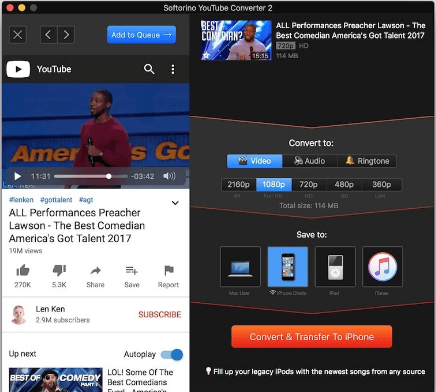Viewport: 436px width, 392px height.
Task: Open the #agt hashtag link
Action: click(86, 200)
